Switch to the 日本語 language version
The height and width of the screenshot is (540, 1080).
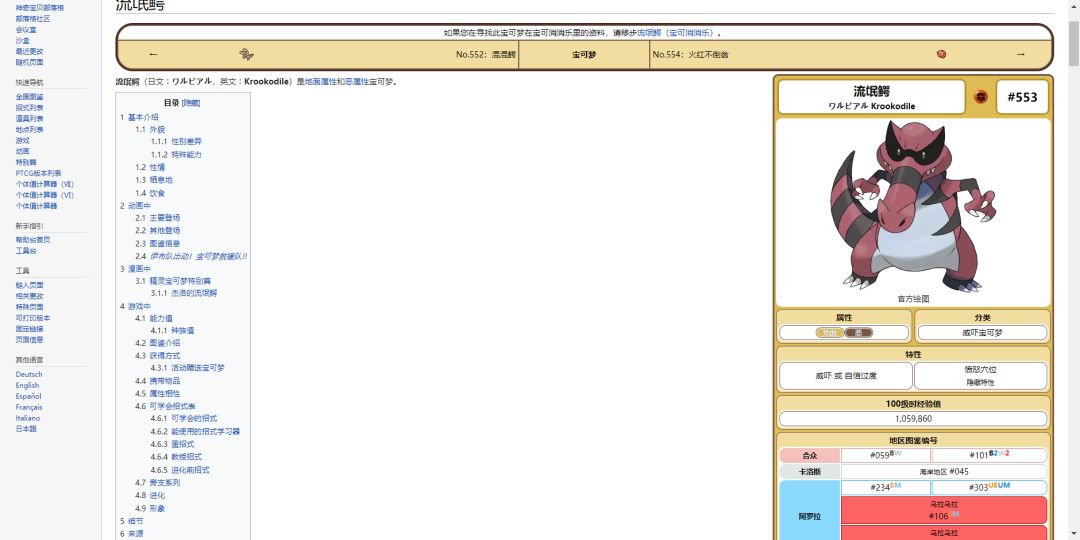(x=26, y=428)
